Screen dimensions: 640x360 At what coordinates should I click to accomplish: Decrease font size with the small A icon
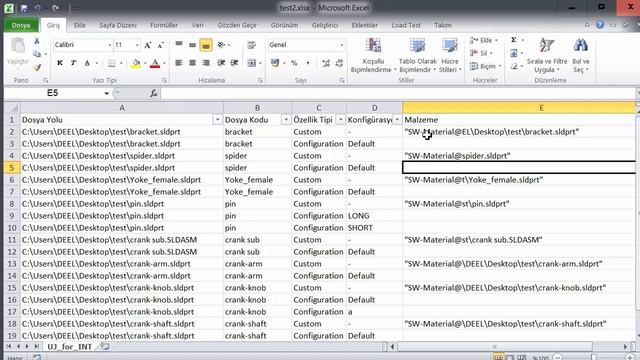(160, 45)
